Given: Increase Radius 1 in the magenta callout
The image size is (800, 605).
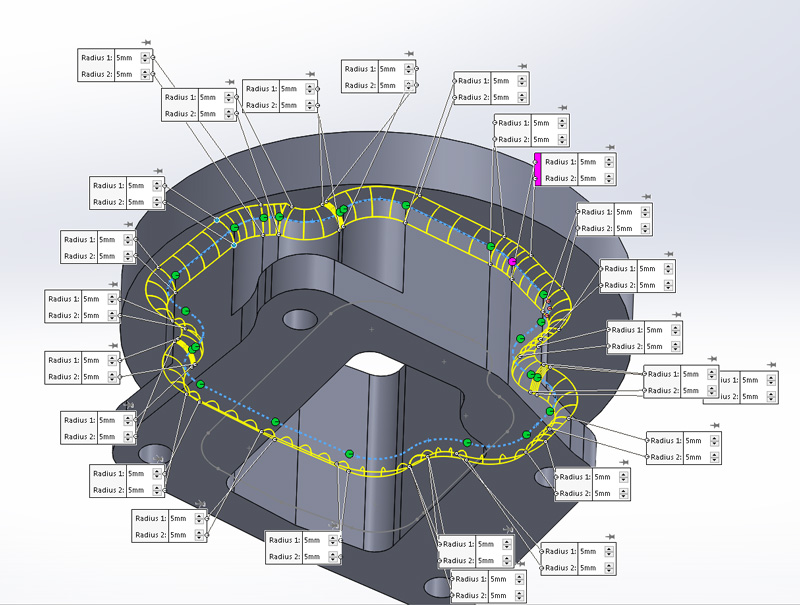Looking at the screenshot, I should (x=609, y=158).
